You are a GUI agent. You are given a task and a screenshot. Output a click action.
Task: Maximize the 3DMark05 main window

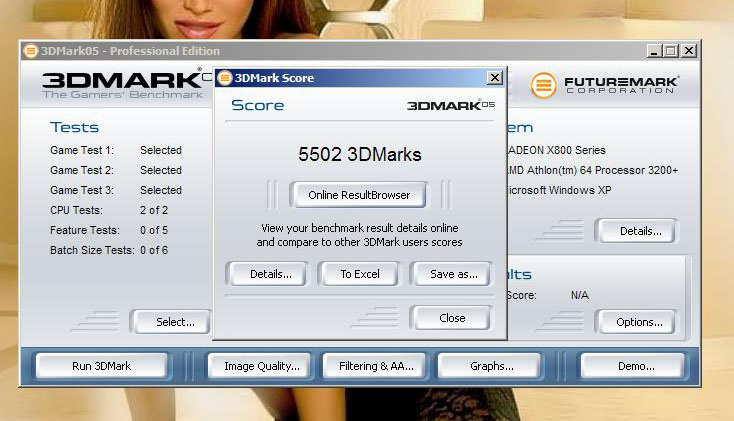671,51
